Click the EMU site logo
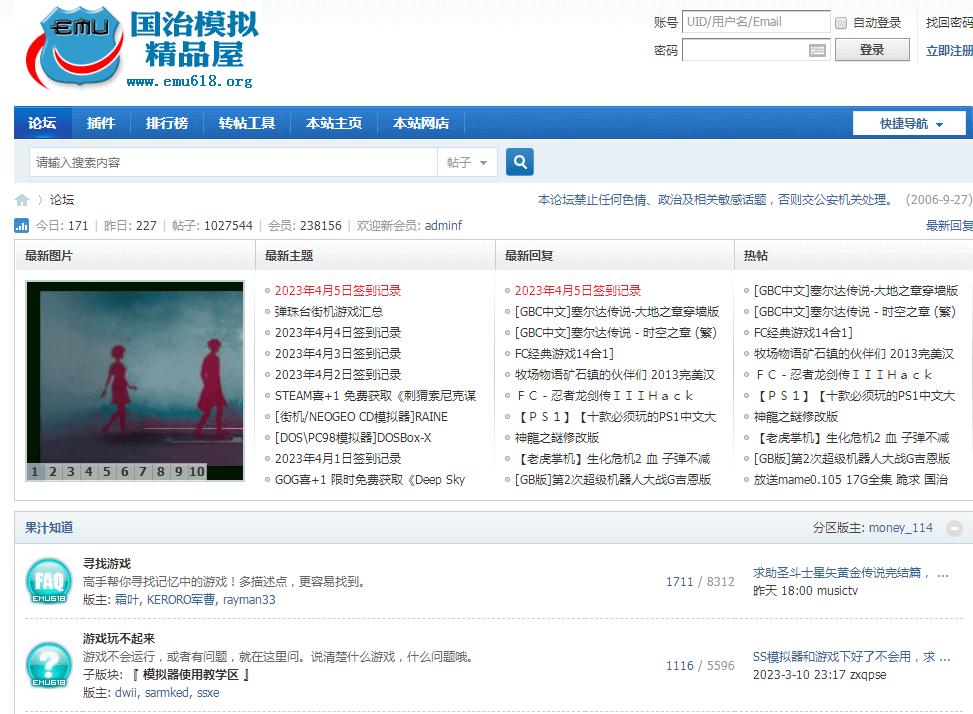 [142, 48]
